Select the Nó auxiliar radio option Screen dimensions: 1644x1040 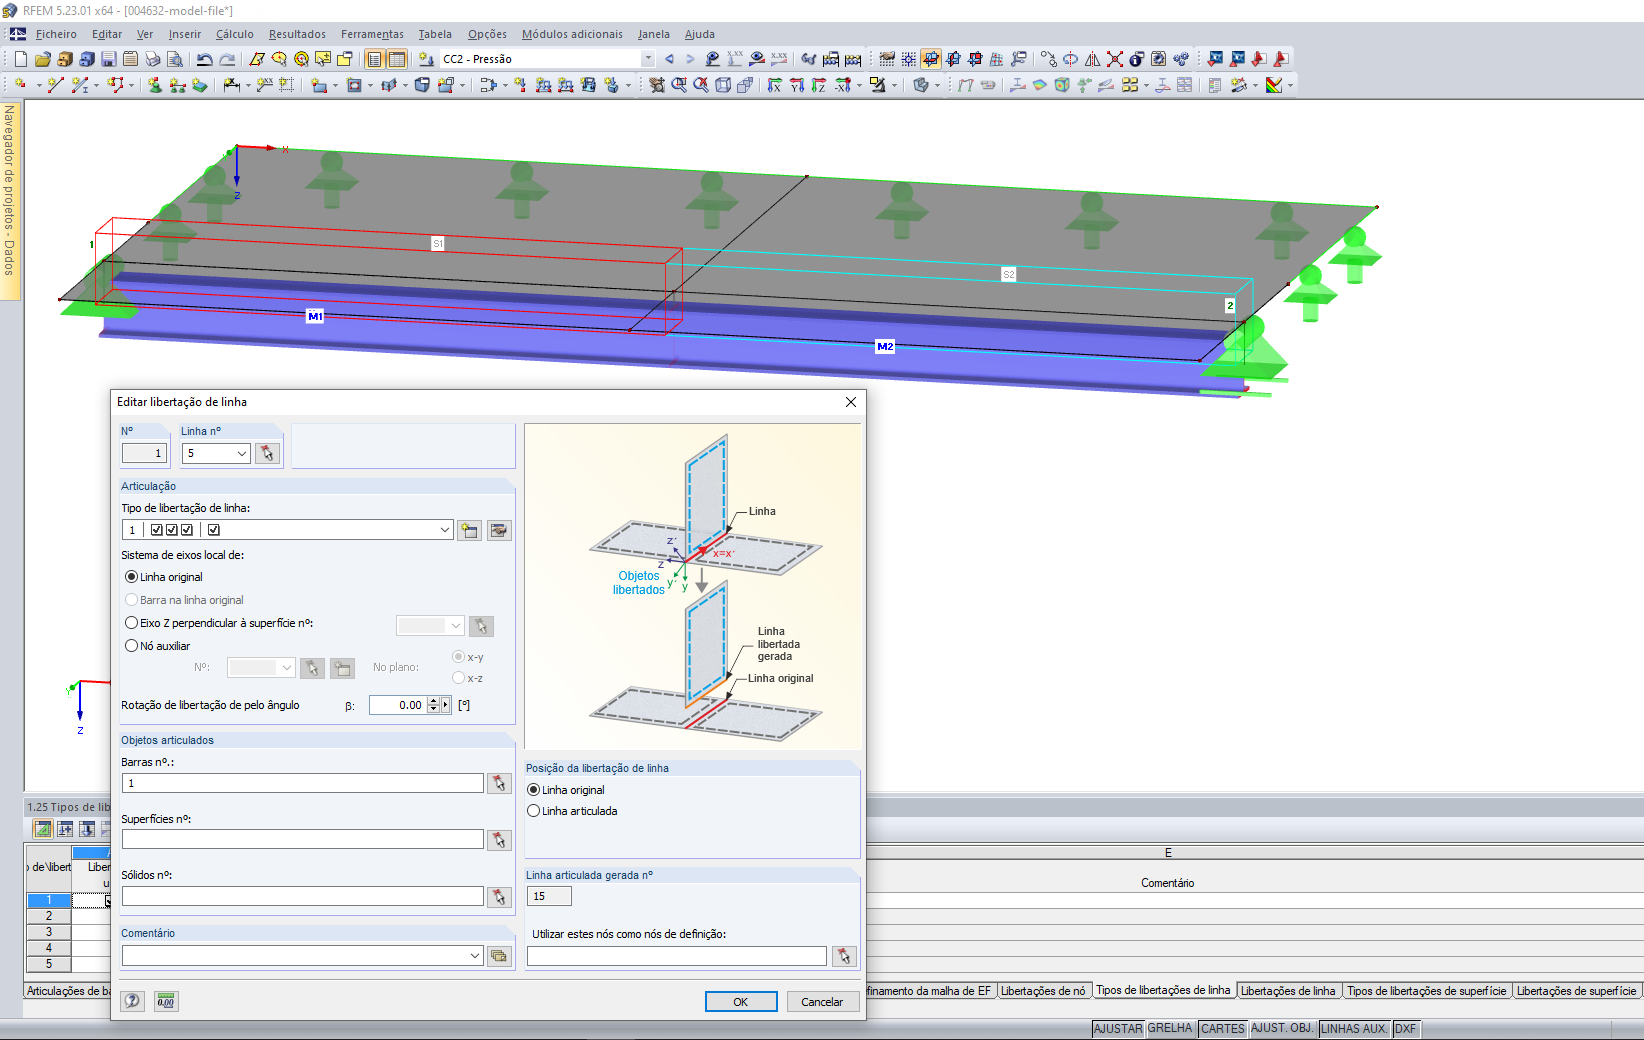(x=132, y=646)
